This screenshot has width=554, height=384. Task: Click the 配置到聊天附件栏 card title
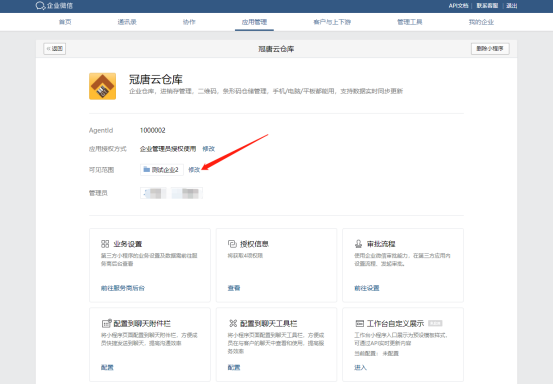pyautogui.click(x=142, y=323)
